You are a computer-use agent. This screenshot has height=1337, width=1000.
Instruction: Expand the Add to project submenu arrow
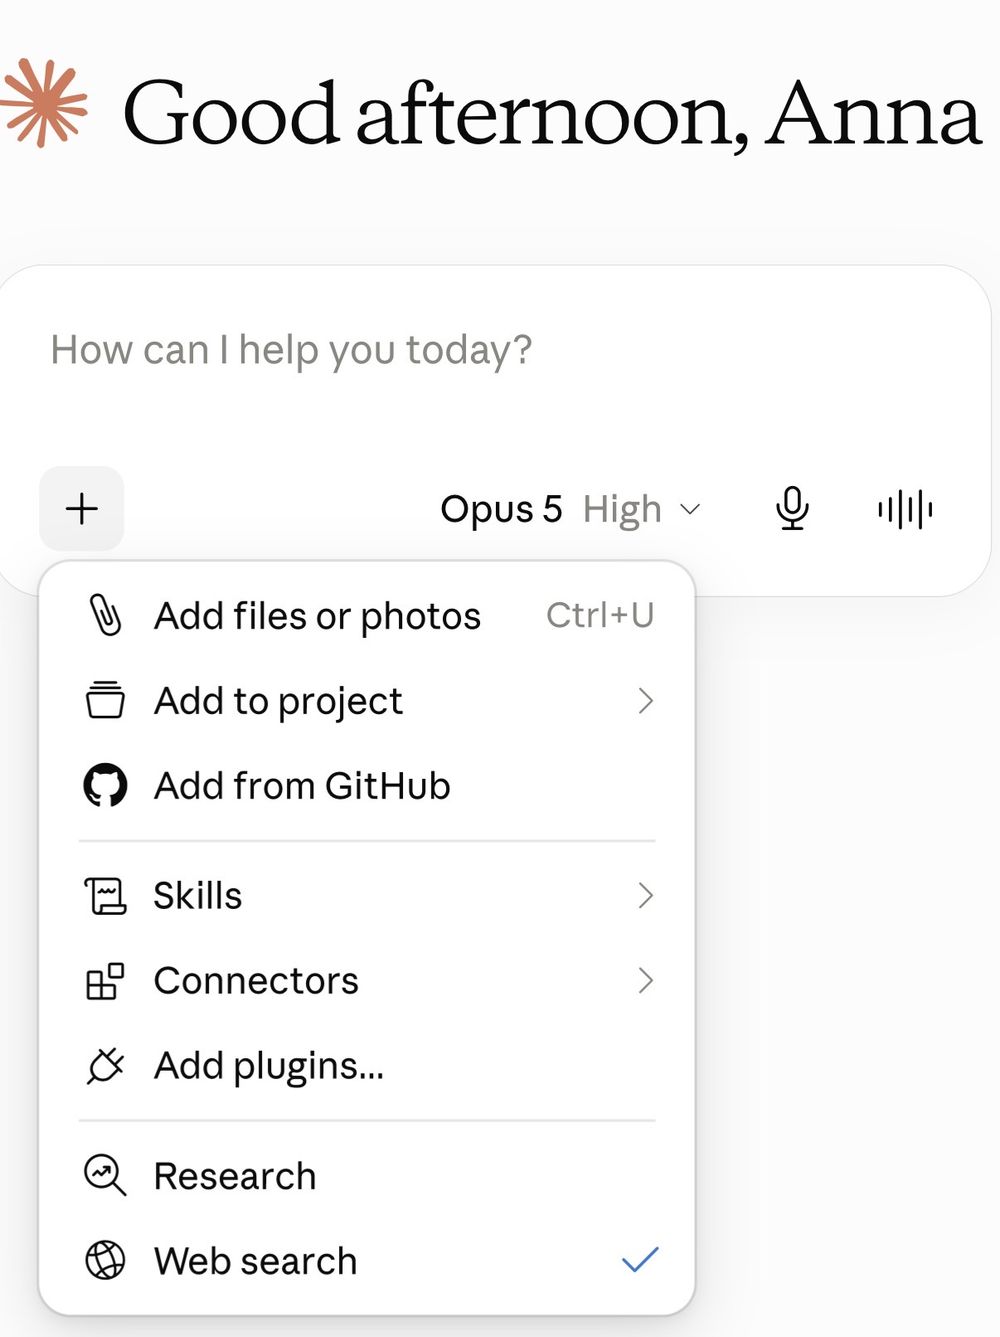(645, 701)
